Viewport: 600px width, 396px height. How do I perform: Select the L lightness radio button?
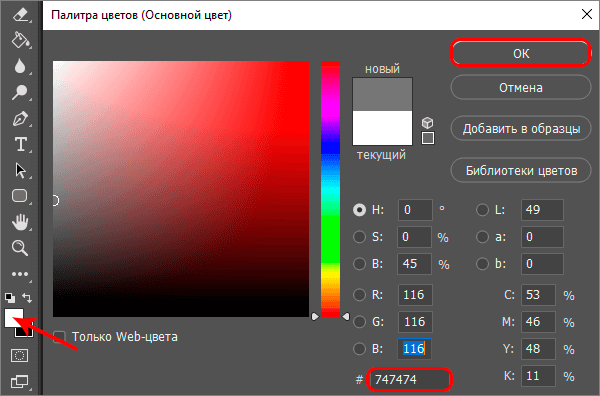(482, 210)
